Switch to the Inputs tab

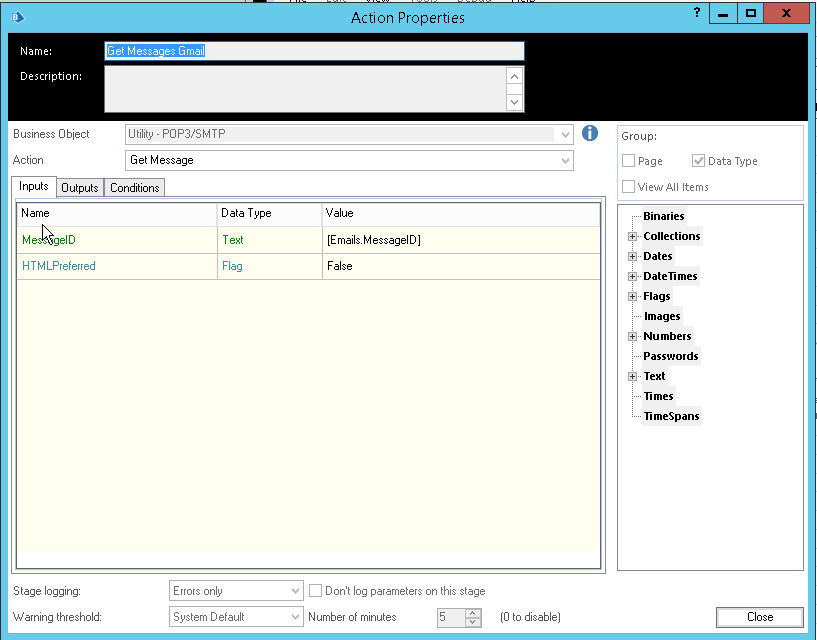pos(34,187)
